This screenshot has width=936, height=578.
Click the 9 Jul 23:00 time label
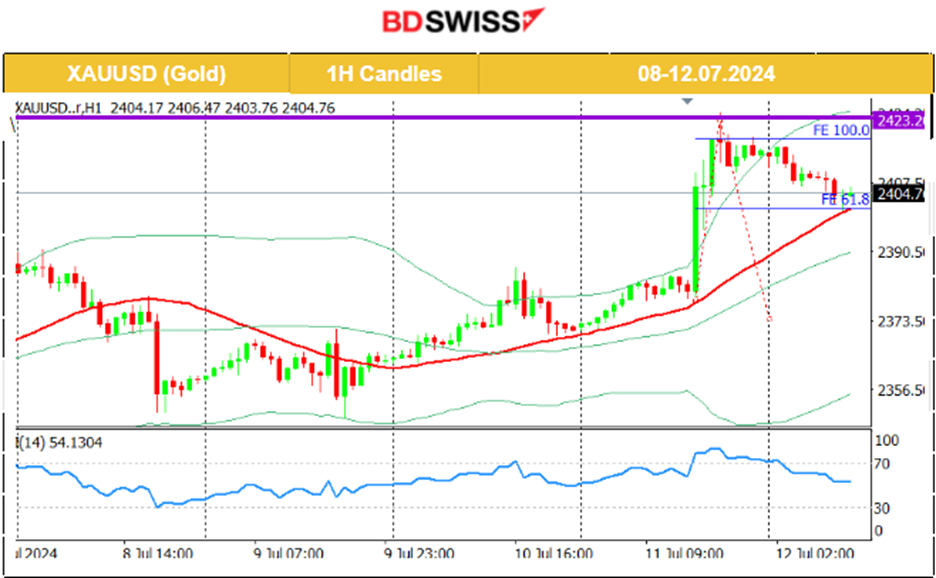pos(418,554)
